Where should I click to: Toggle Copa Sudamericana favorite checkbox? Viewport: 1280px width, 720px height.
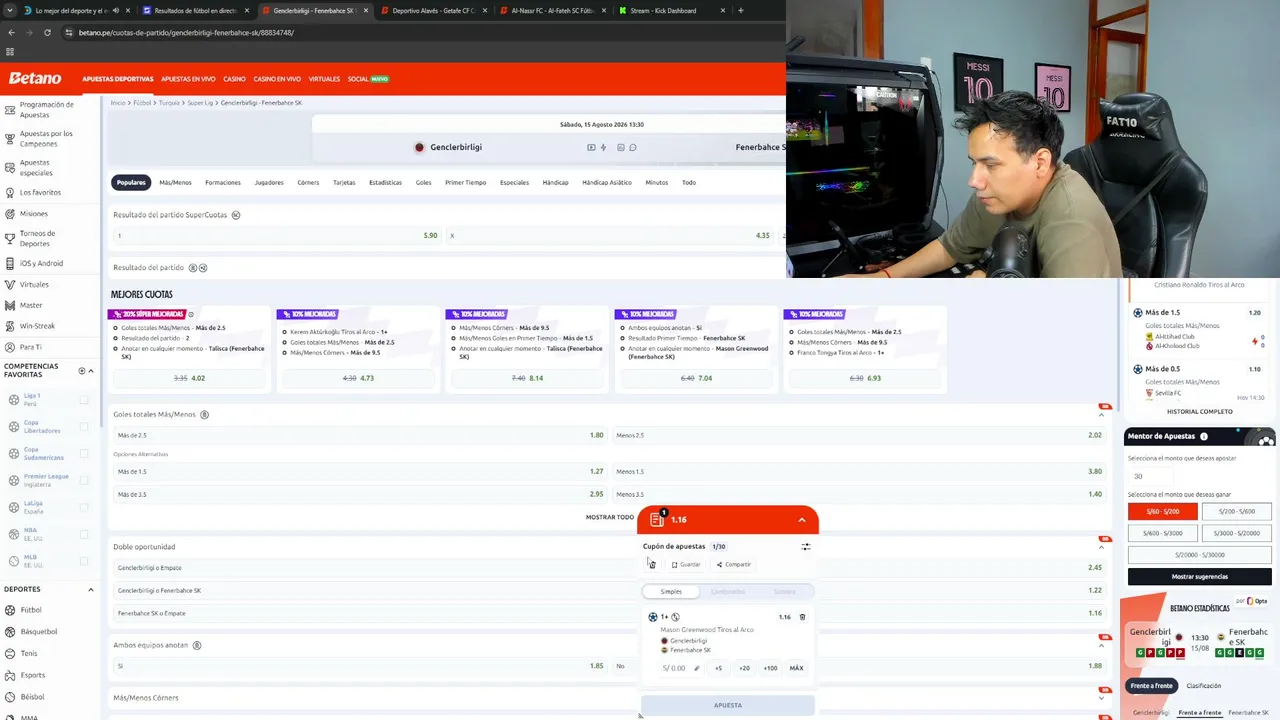tap(84, 454)
